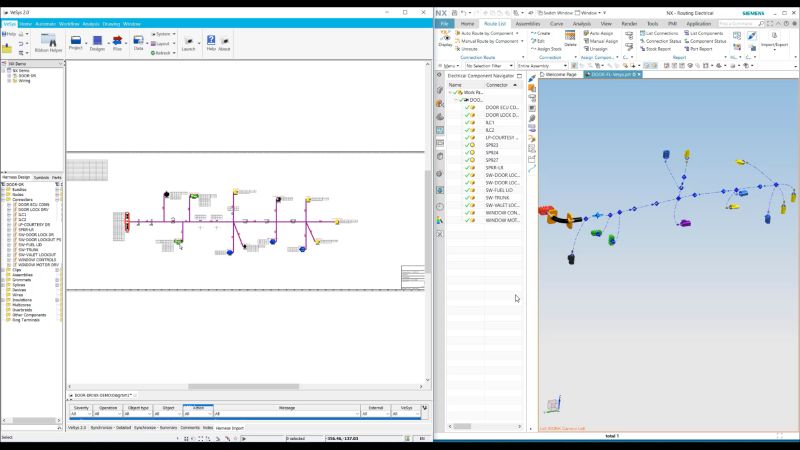This screenshot has width=800, height=450.
Task: Select SW-VALET LOCKOUT in Harness Design tree
Action: coord(37,255)
